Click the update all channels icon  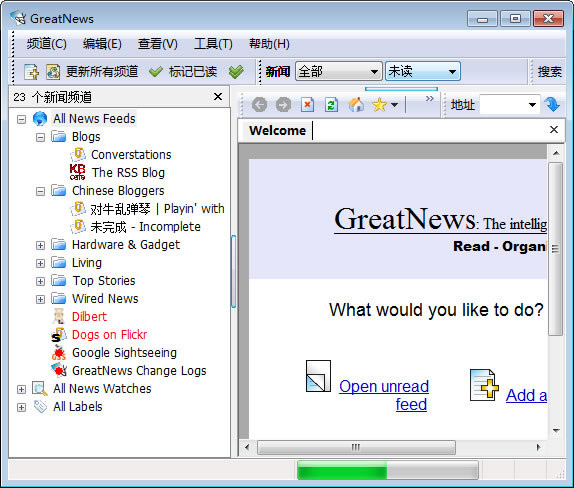(53, 71)
